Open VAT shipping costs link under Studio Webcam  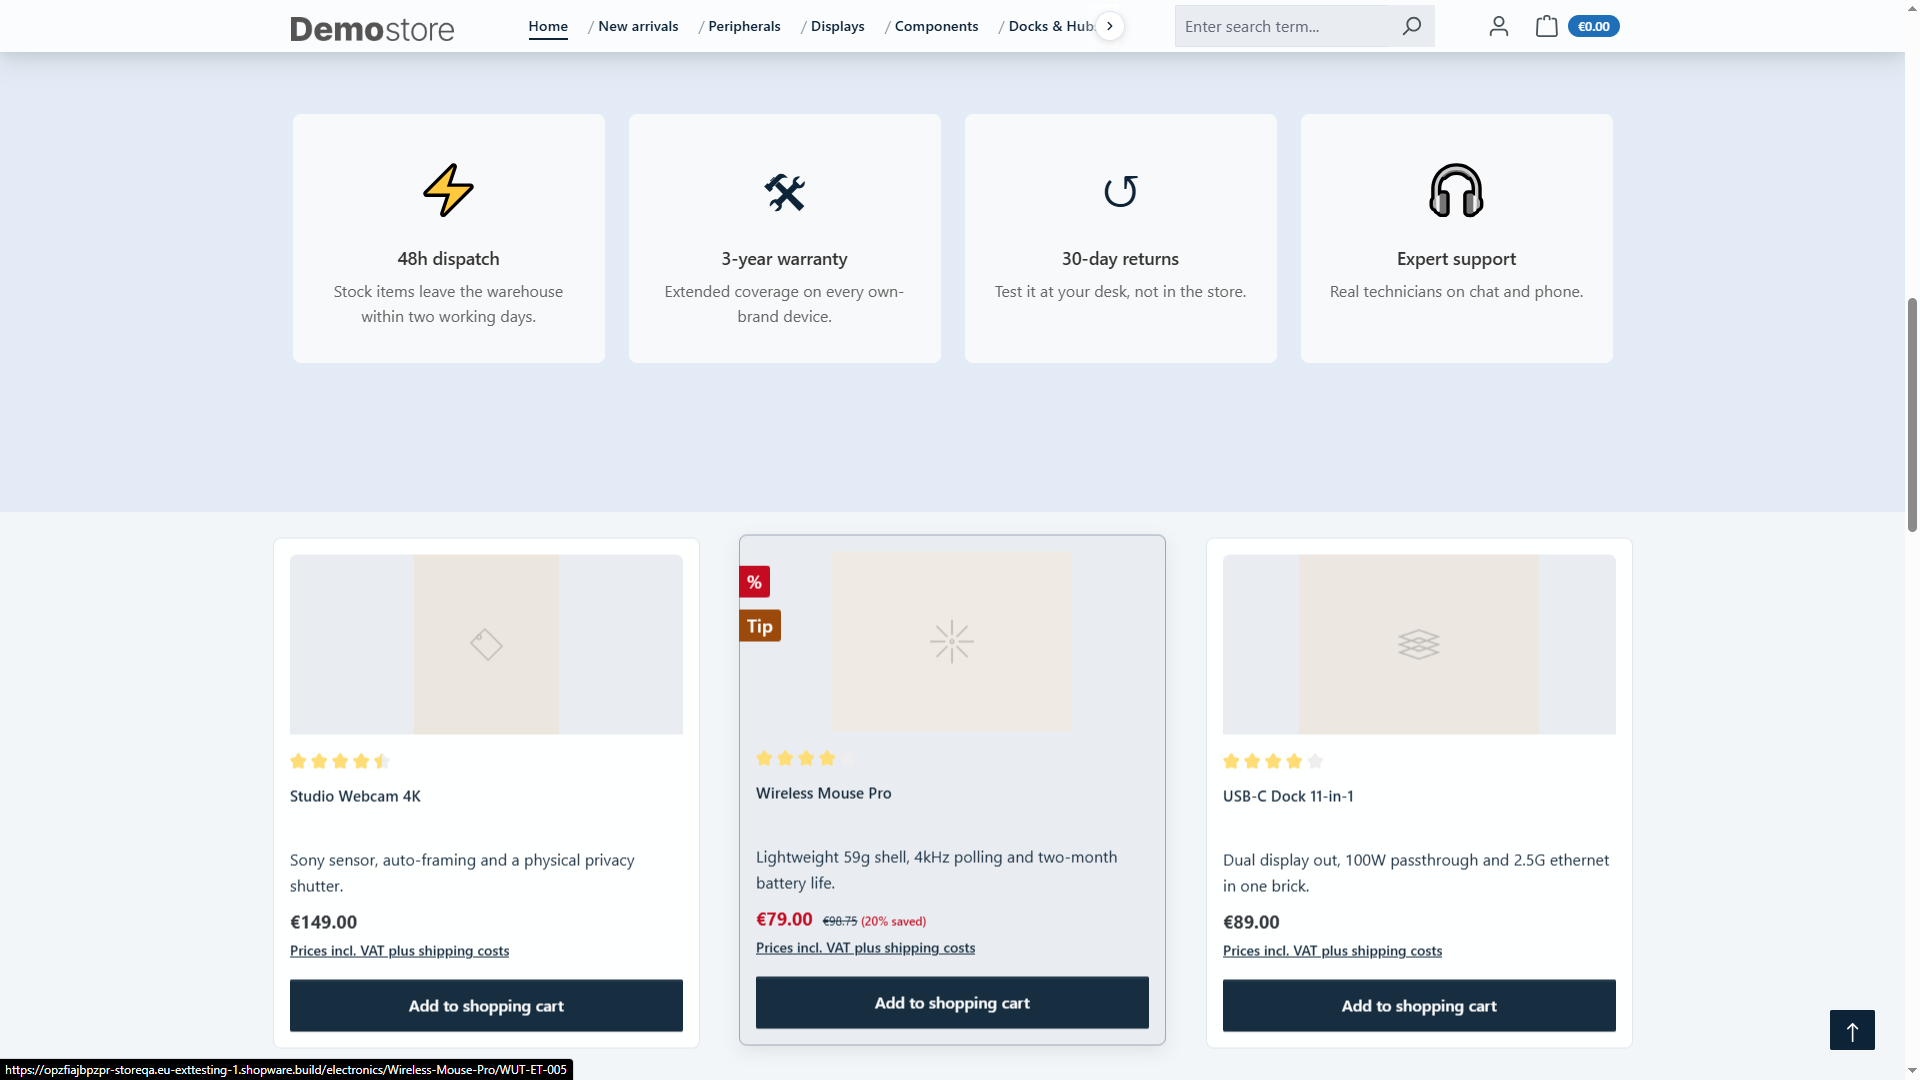pos(399,951)
